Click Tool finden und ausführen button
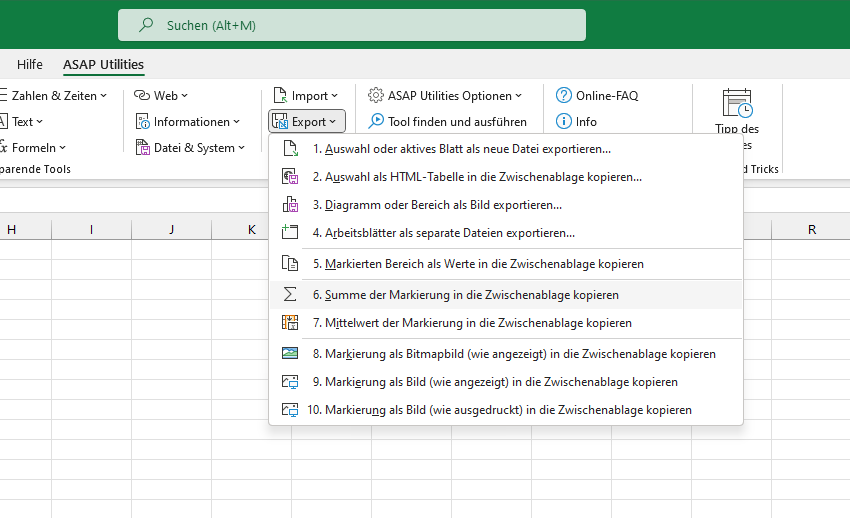 pos(447,121)
